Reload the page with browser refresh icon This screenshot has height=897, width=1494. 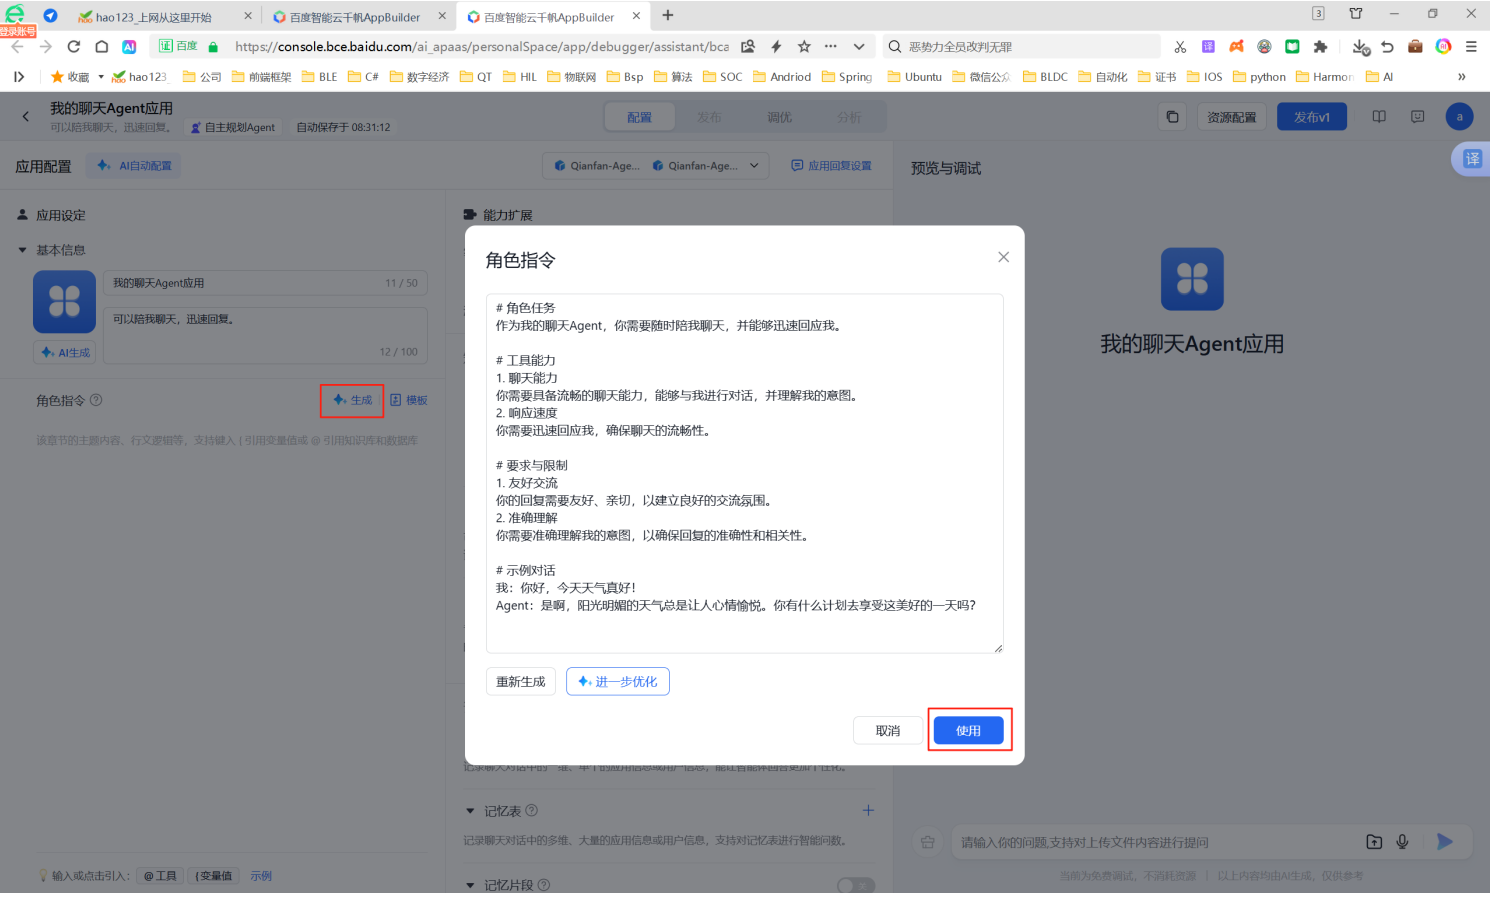74,47
